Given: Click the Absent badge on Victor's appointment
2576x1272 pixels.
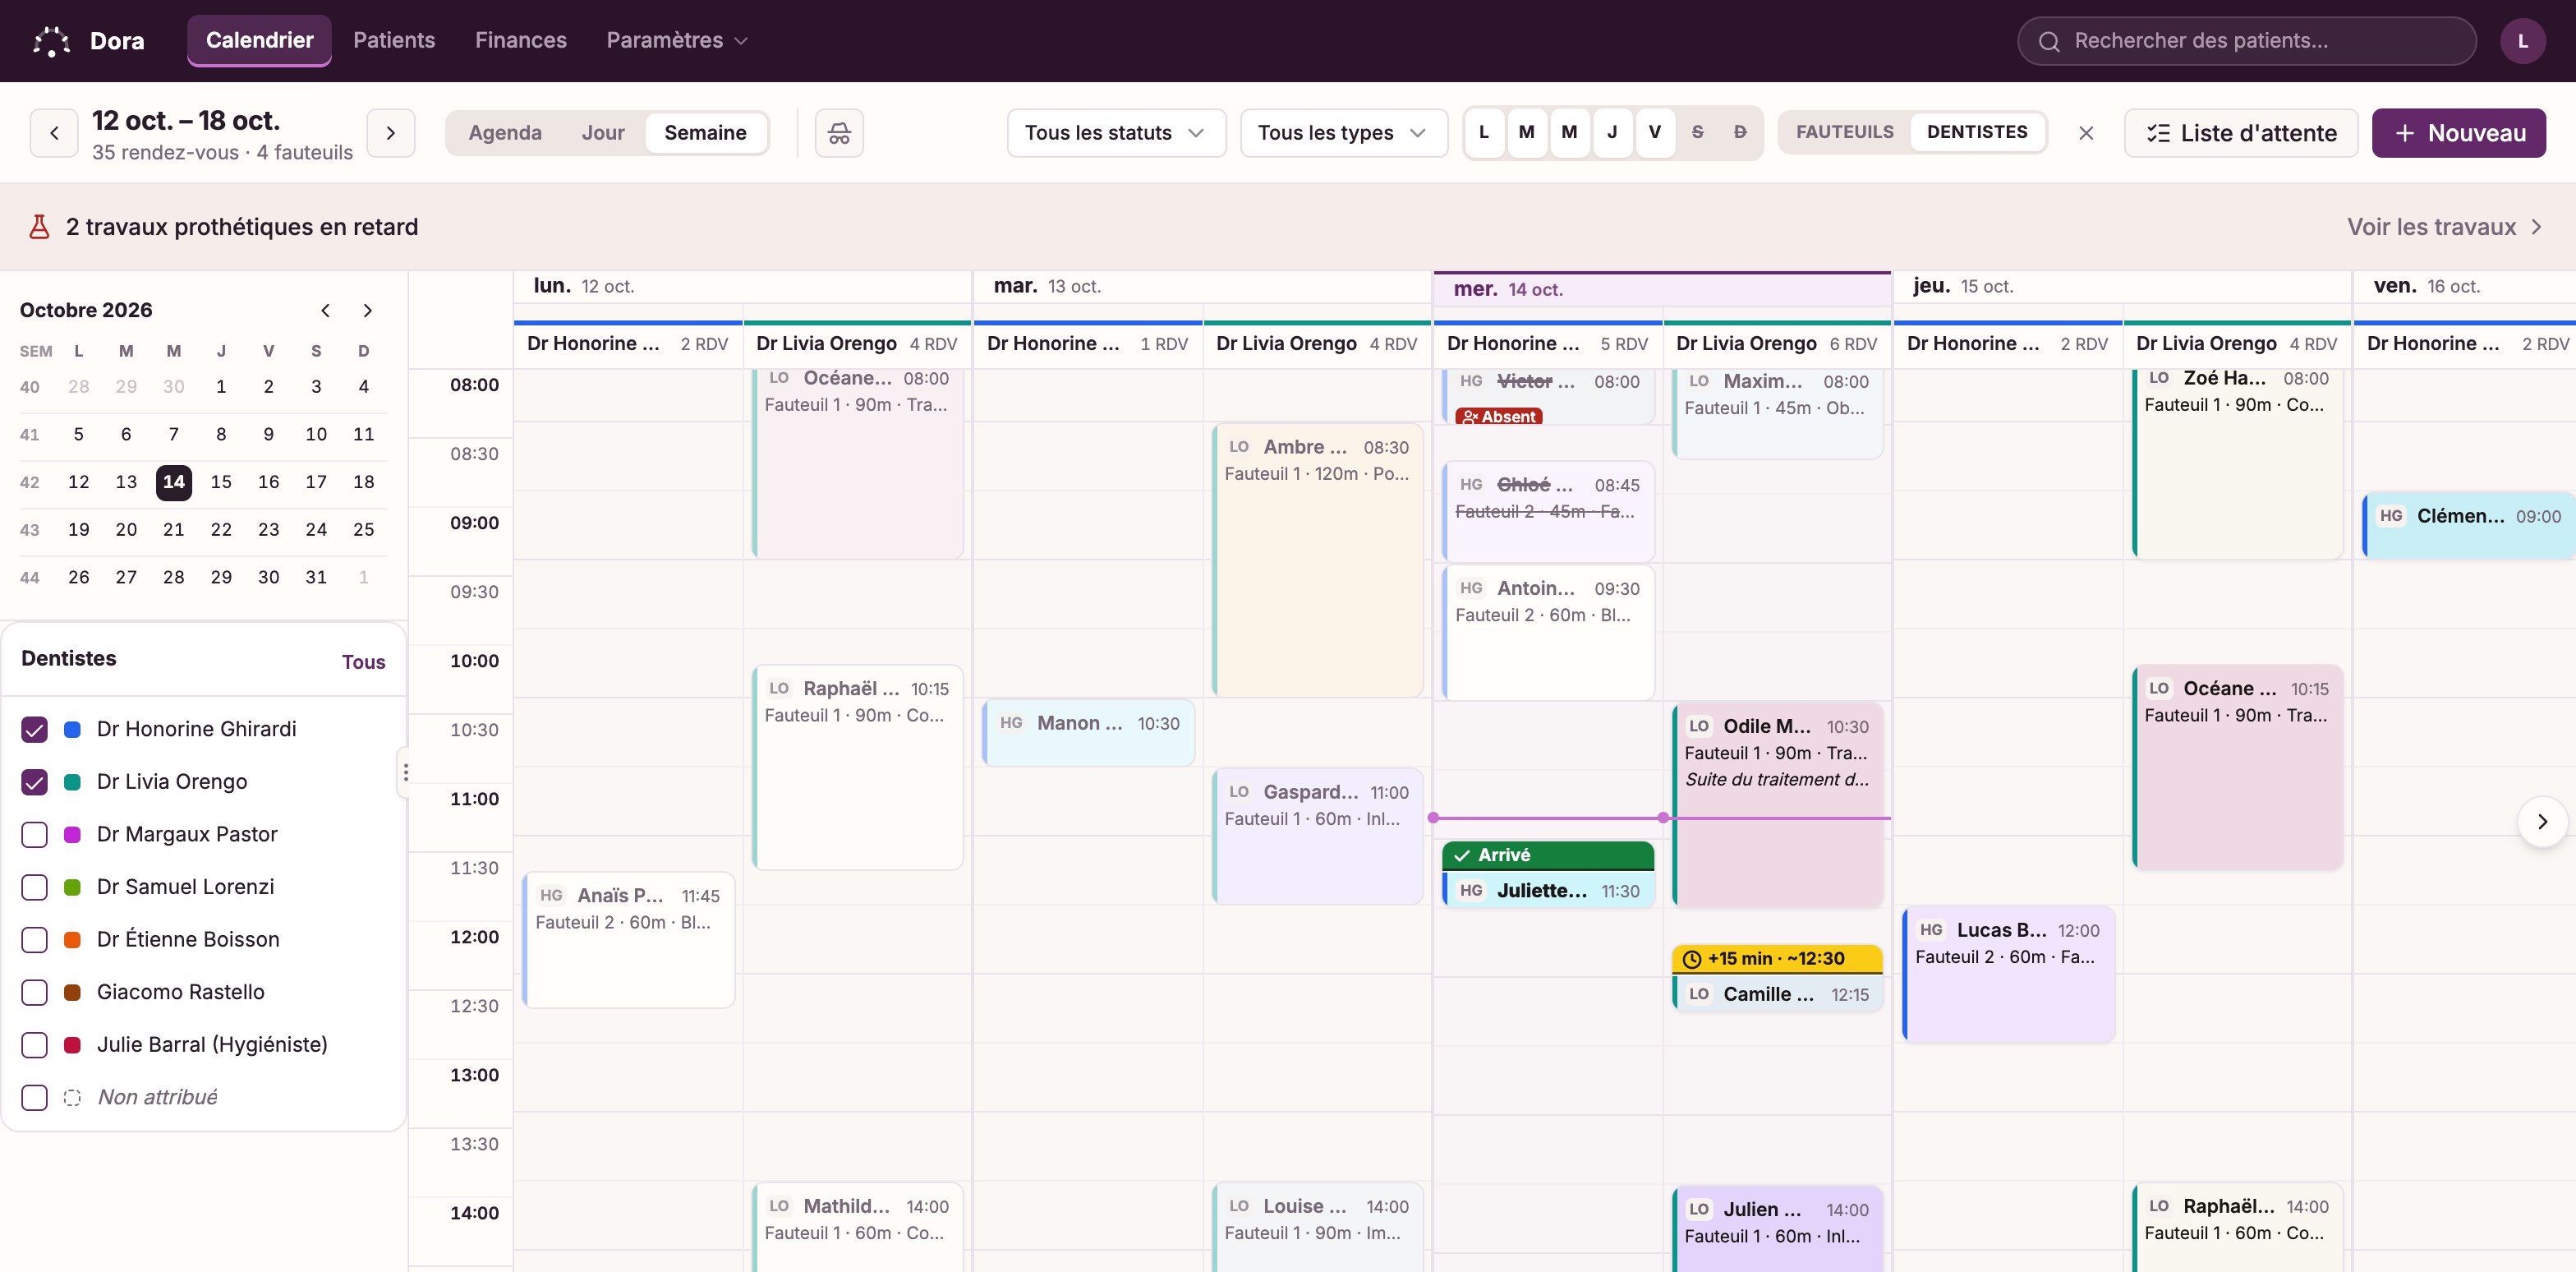Looking at the screenshot, I should [x=1499, y=416].
